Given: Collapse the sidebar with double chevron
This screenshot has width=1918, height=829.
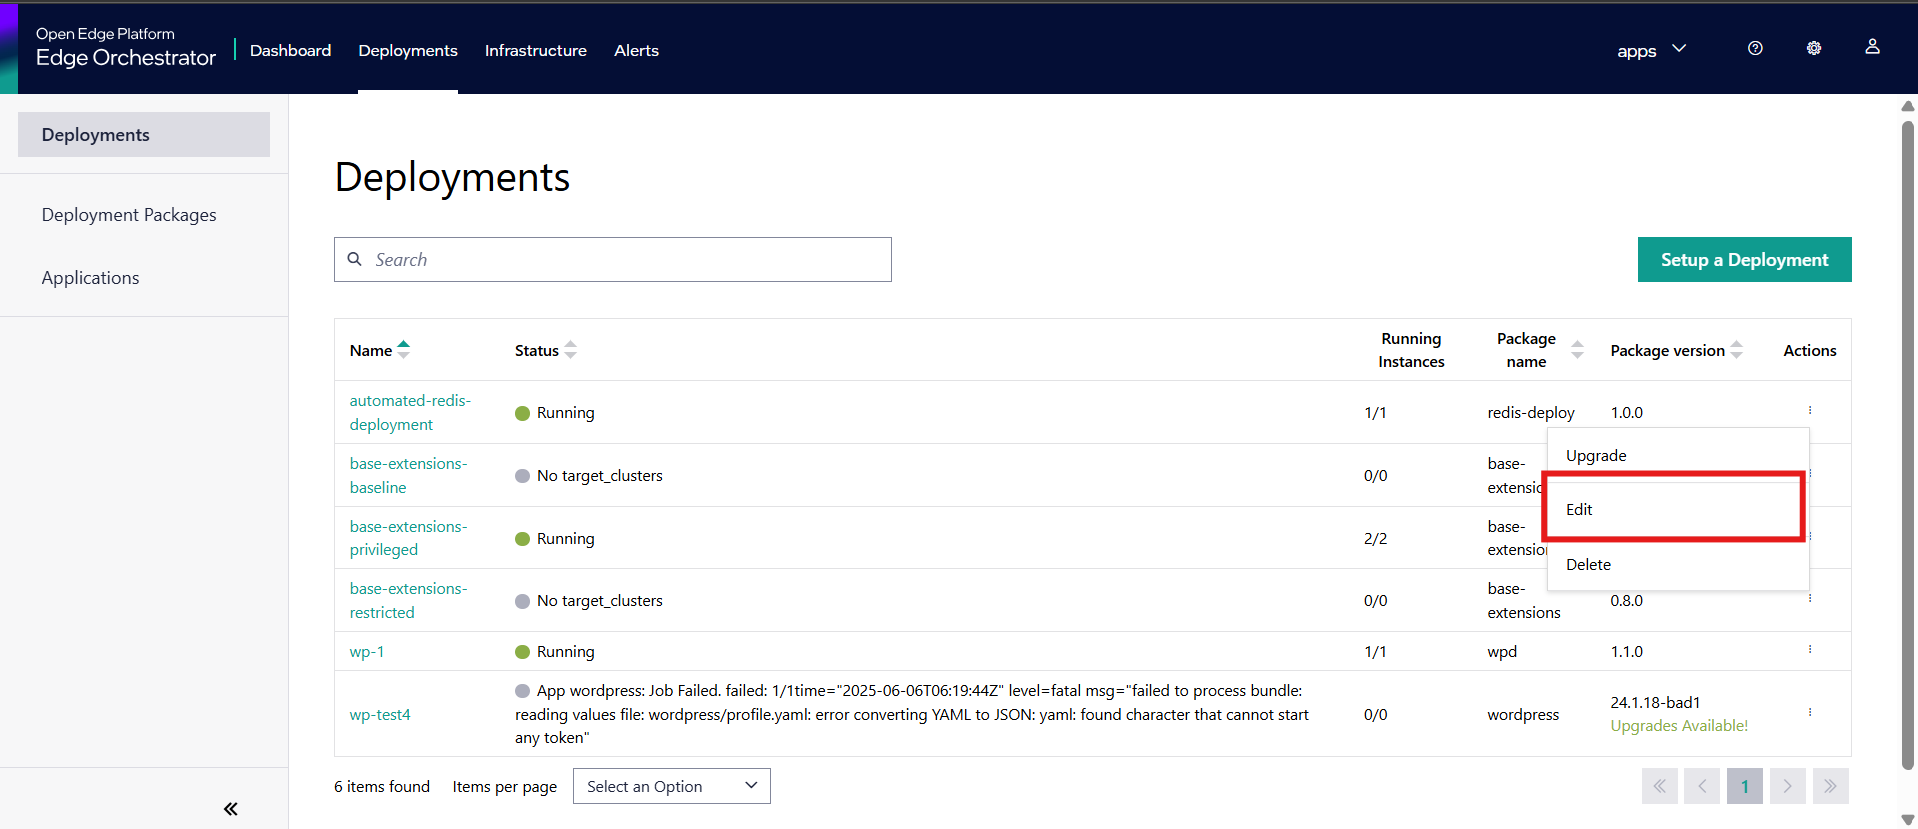Looking at the screenshot, I should (x=231, y=808).
